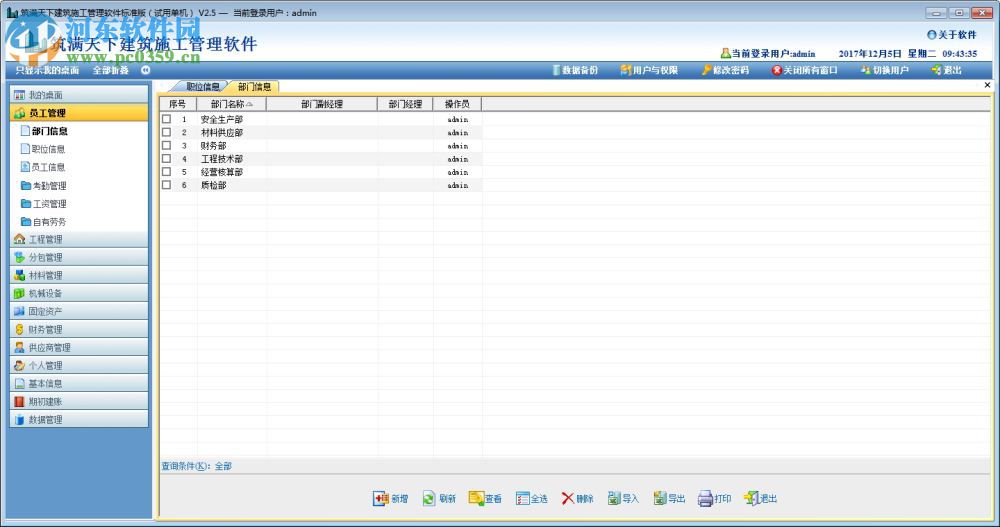Expand 分包管理 sidebar section
The width and height of the screenshot is (1000, 527).
79,257
